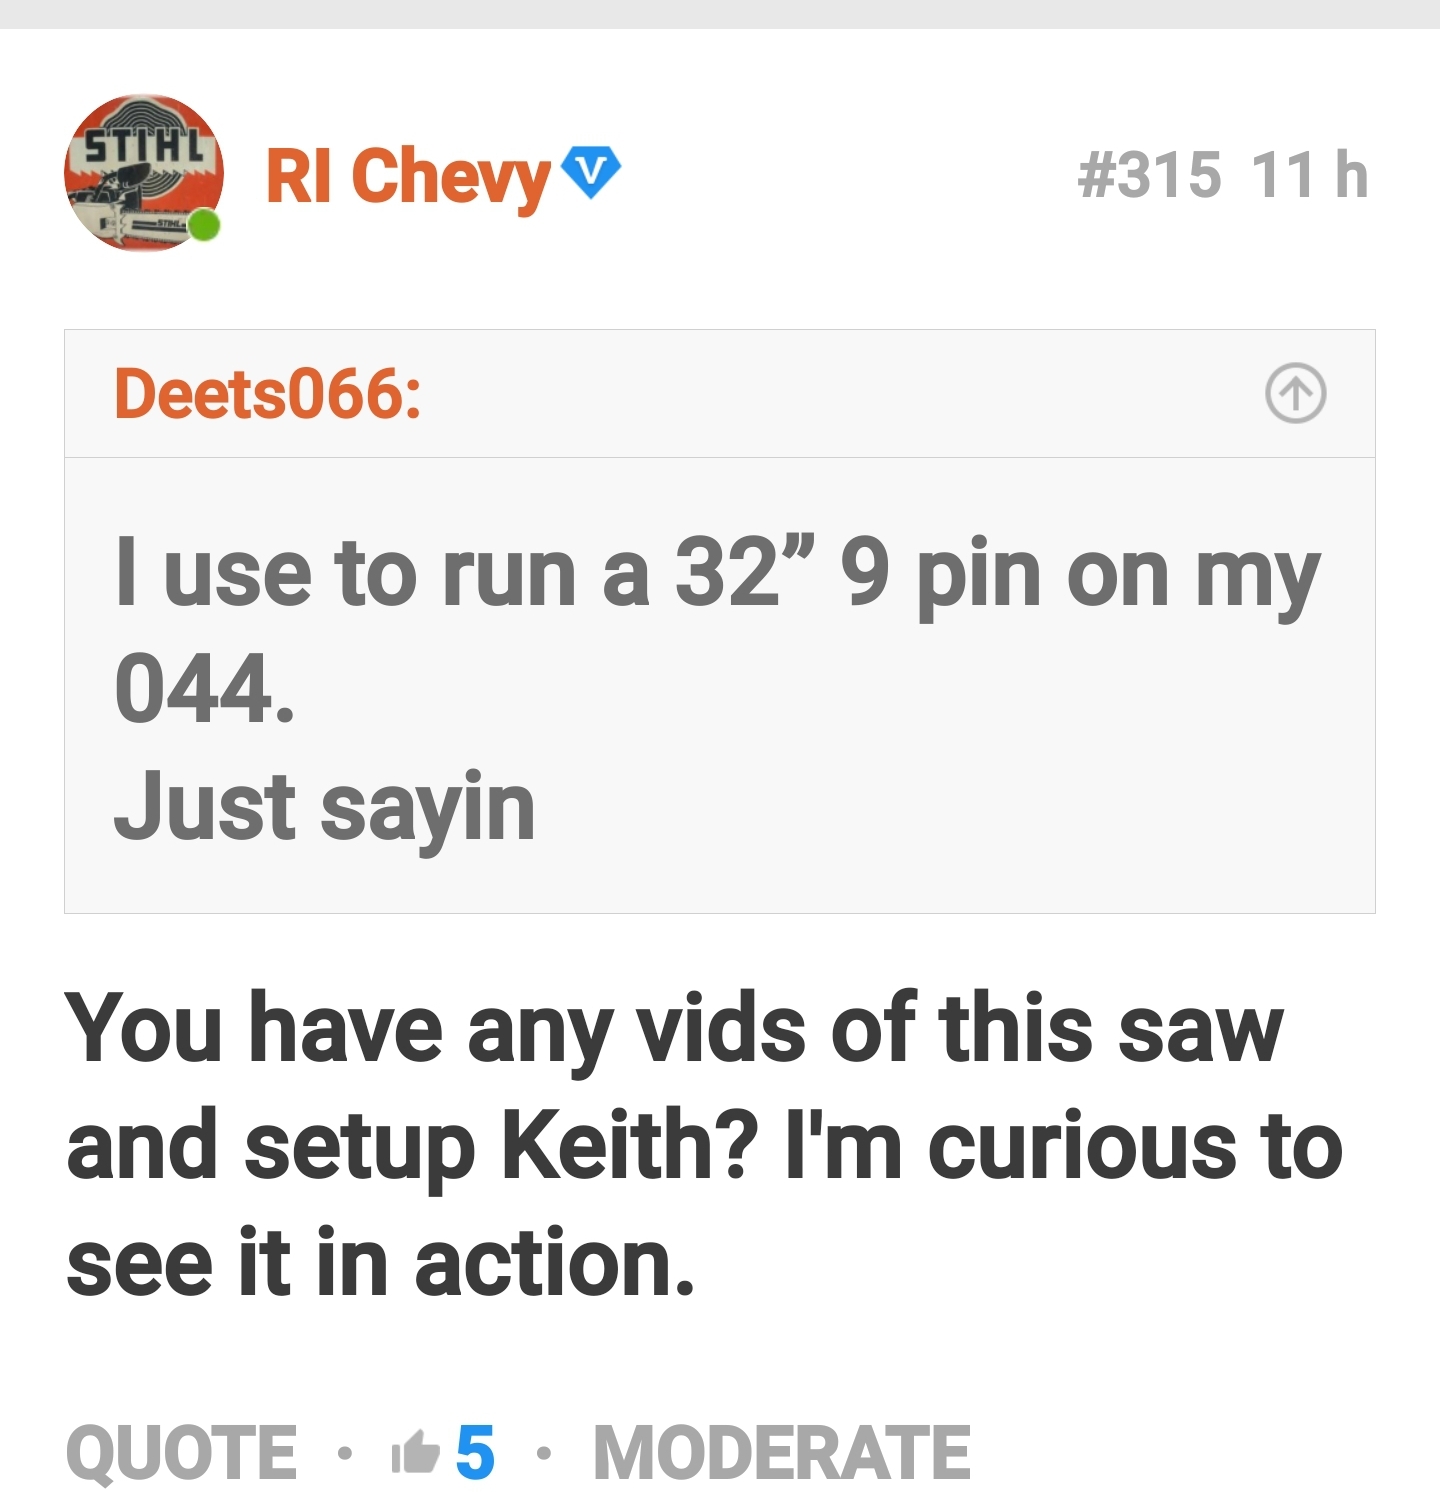Tap the reply text mentioning Keith
Viewport: 1440px width, 1492px height.
pyautogui.click(x=704, y=1145)
